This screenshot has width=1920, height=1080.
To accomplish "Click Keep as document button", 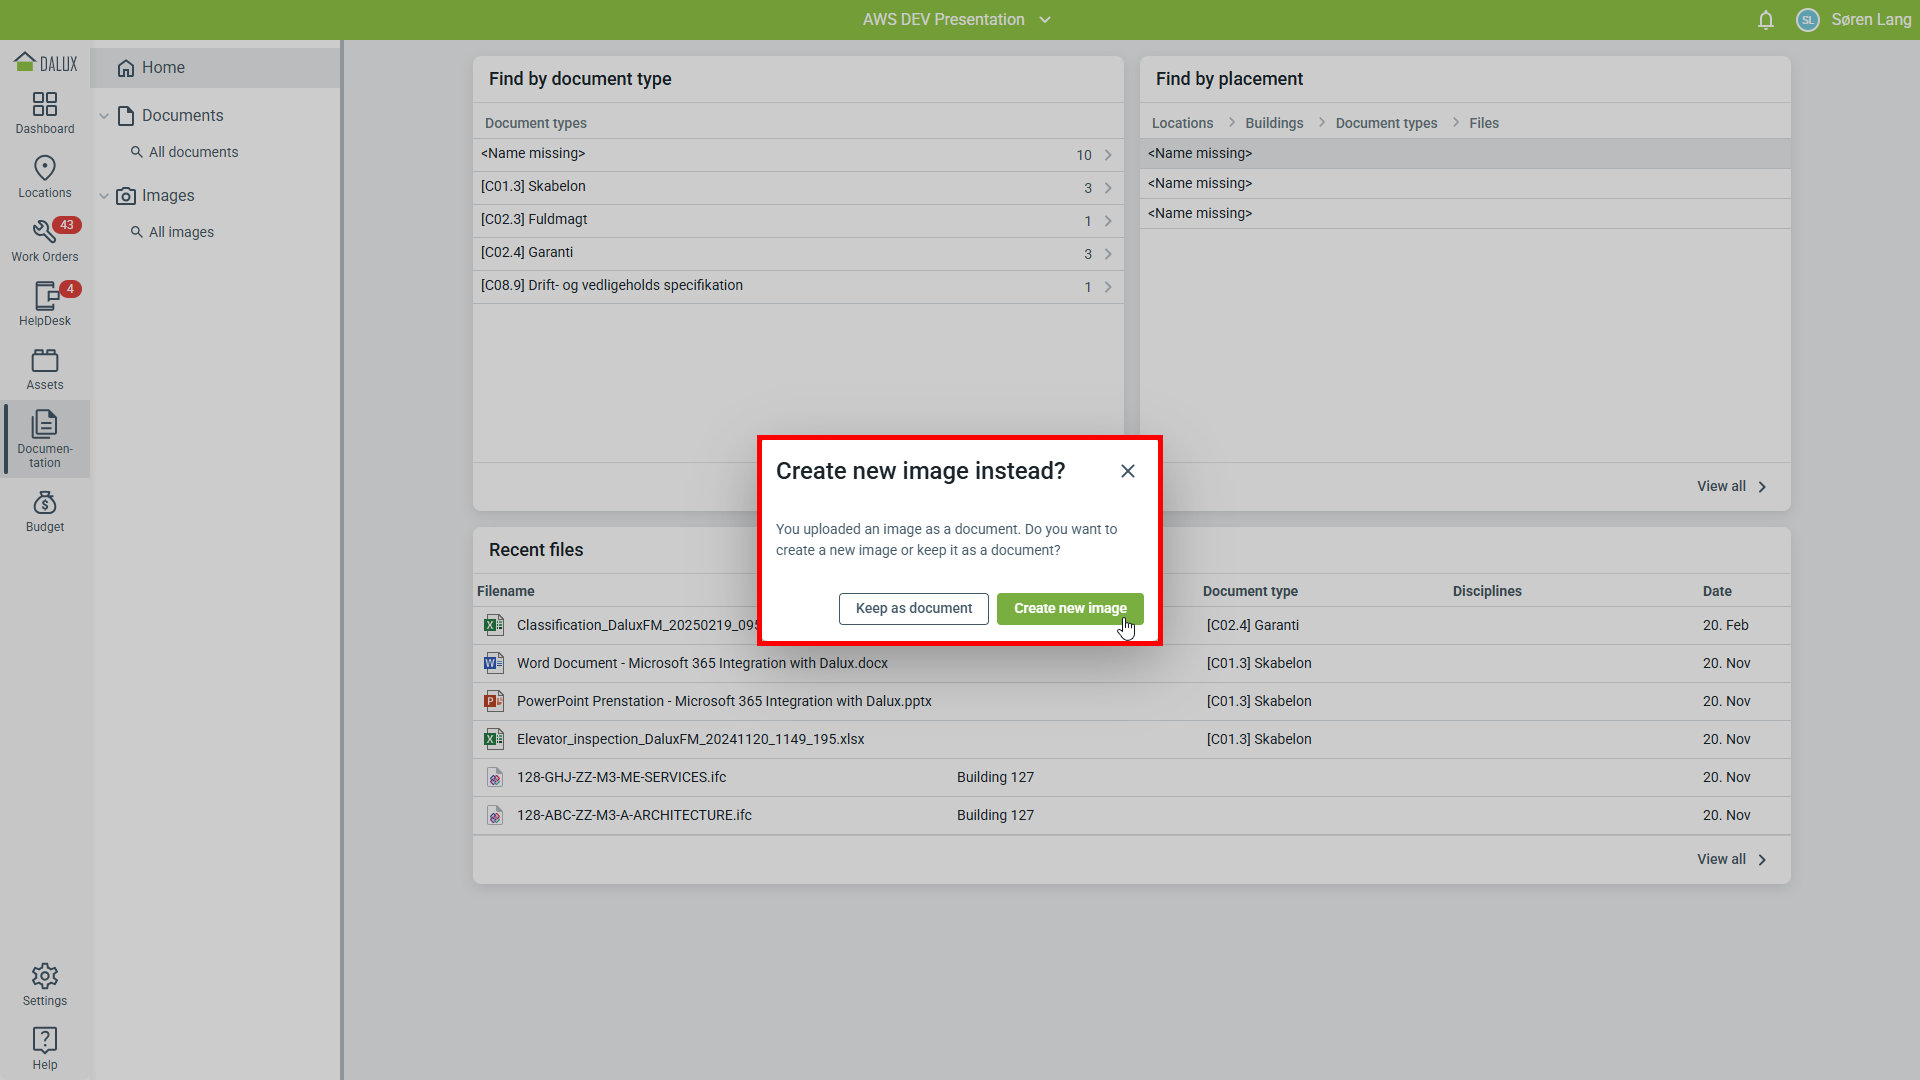I will 913,608.
